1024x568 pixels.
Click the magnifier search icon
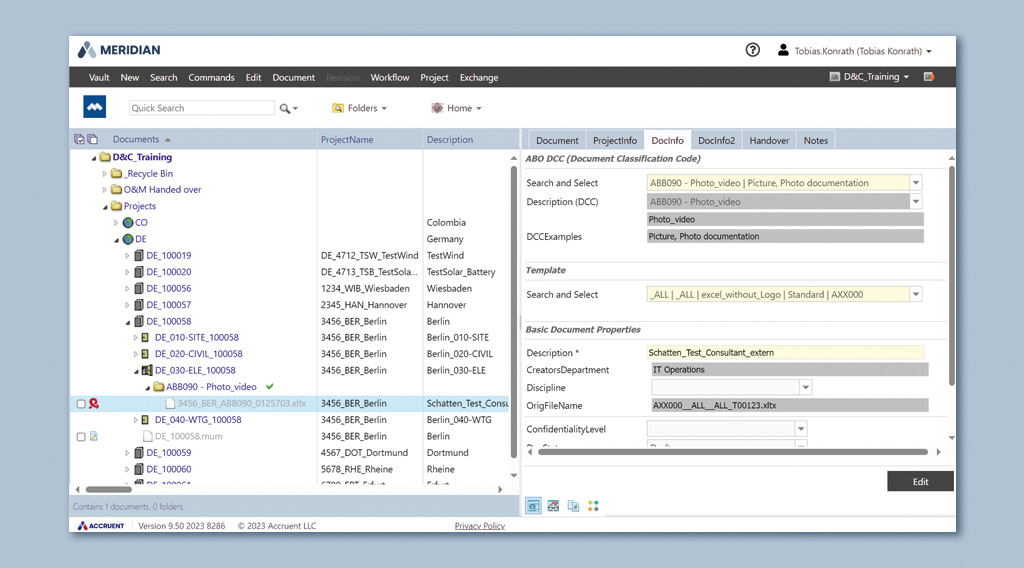pyautogui.click(x=285, y=108)
